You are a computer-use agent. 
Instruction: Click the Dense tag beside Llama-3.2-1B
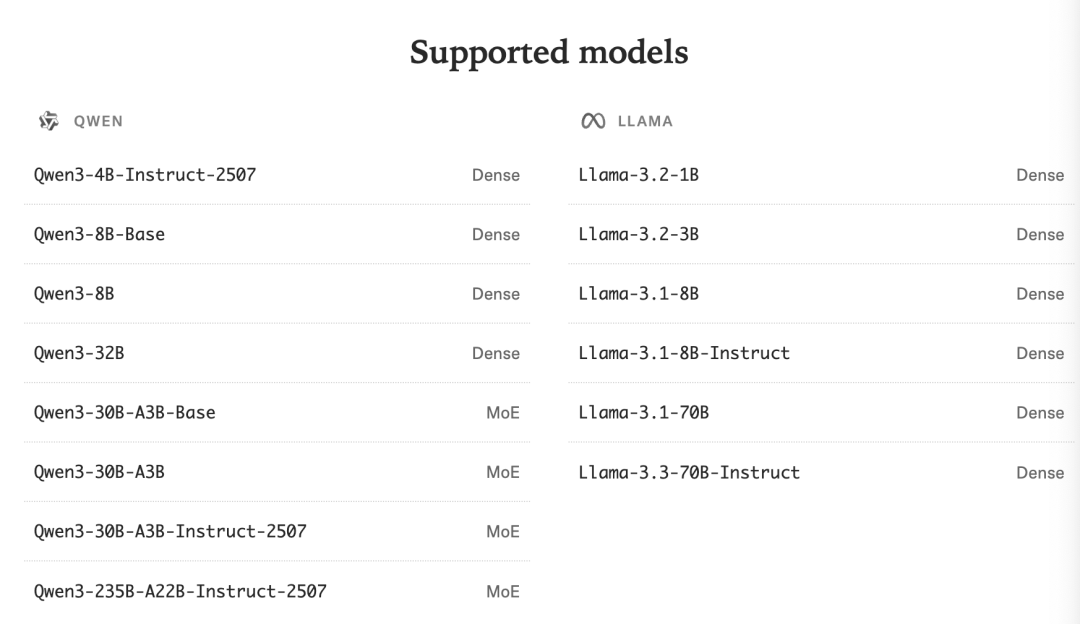(x=1040, y=175)
